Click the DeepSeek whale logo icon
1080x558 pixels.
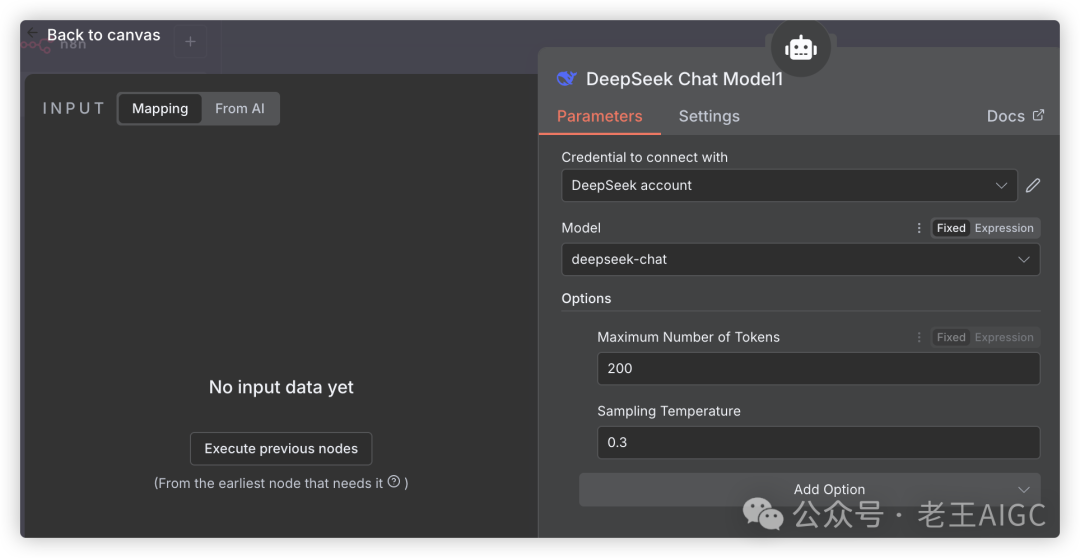click(x=566, y=79)
